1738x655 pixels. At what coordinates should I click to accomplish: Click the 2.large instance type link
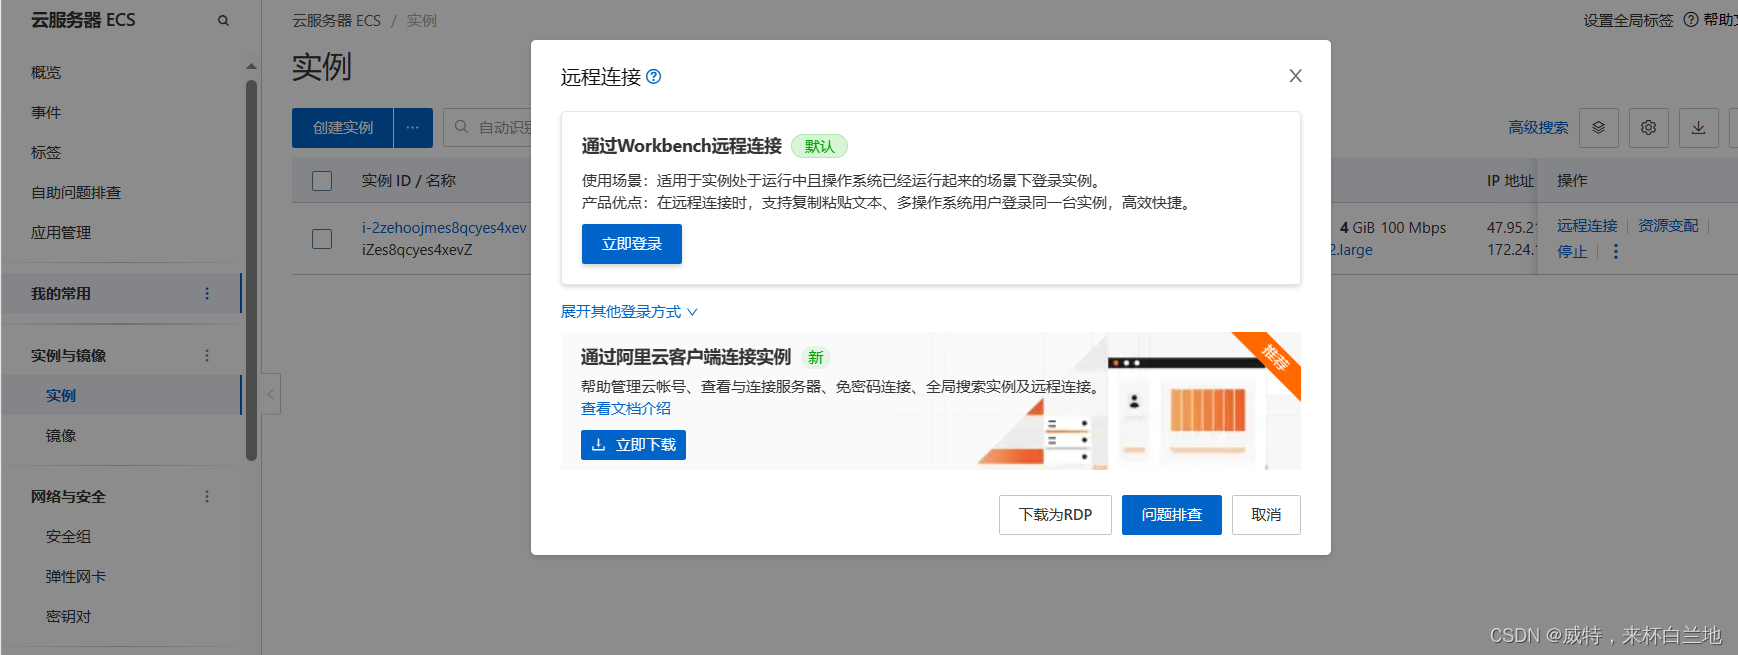pyautogui.click(x=1351, y=250)
